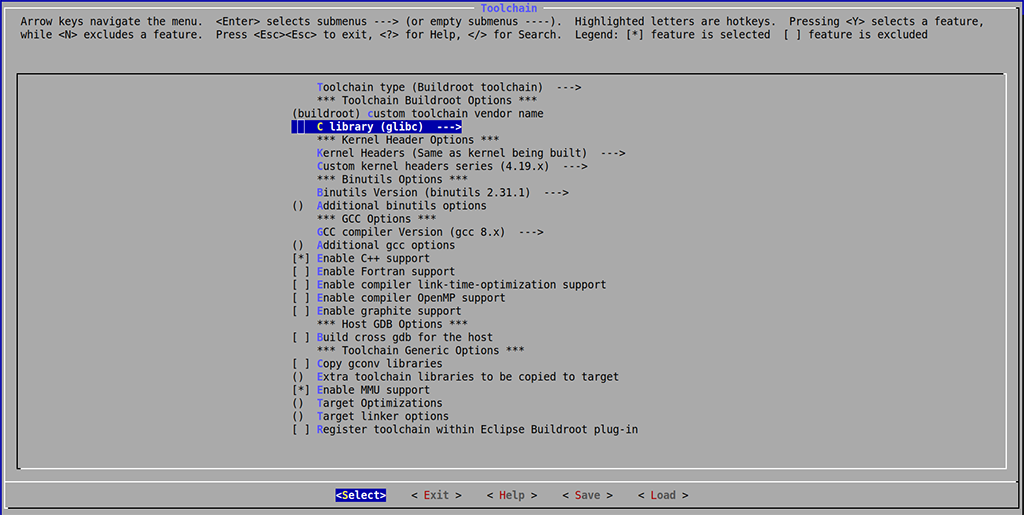Viewport: 1024px width, 515px height.
Task: Click the Load button
Action: point(663,495)
